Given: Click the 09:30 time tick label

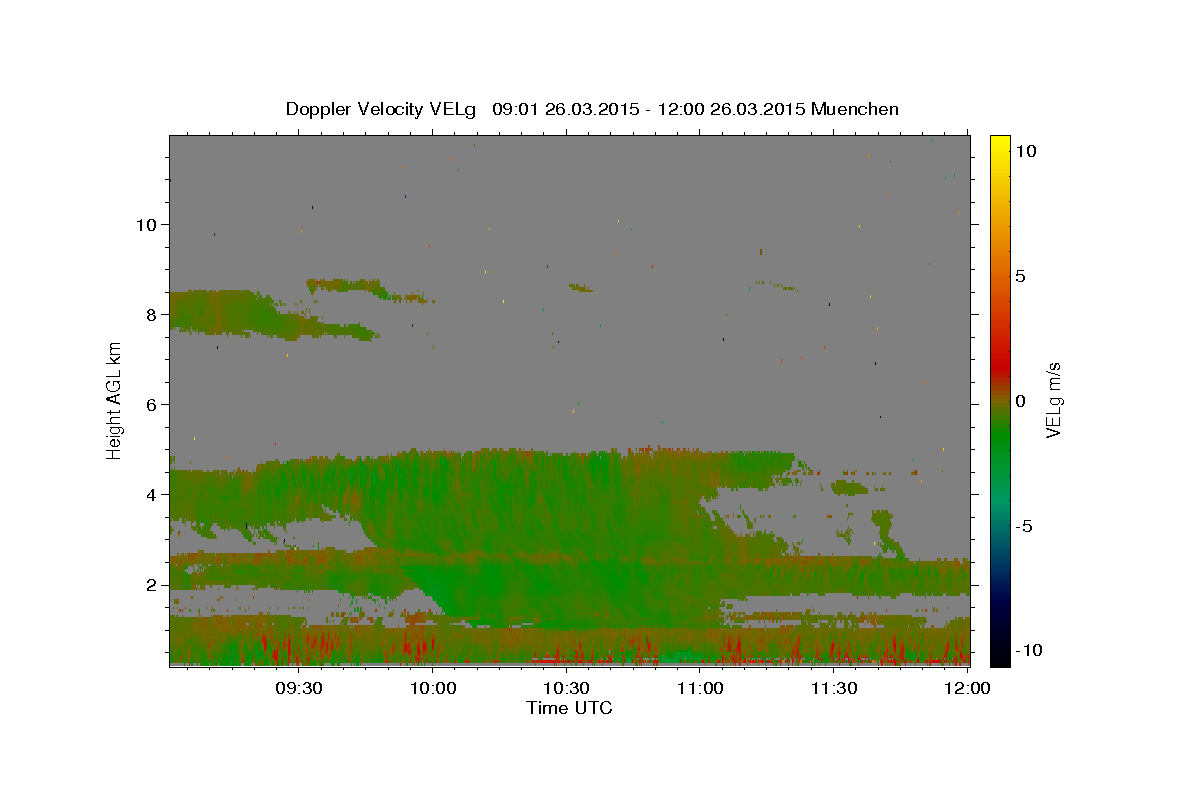Looking at the screenshot, I should pos(299,689).
